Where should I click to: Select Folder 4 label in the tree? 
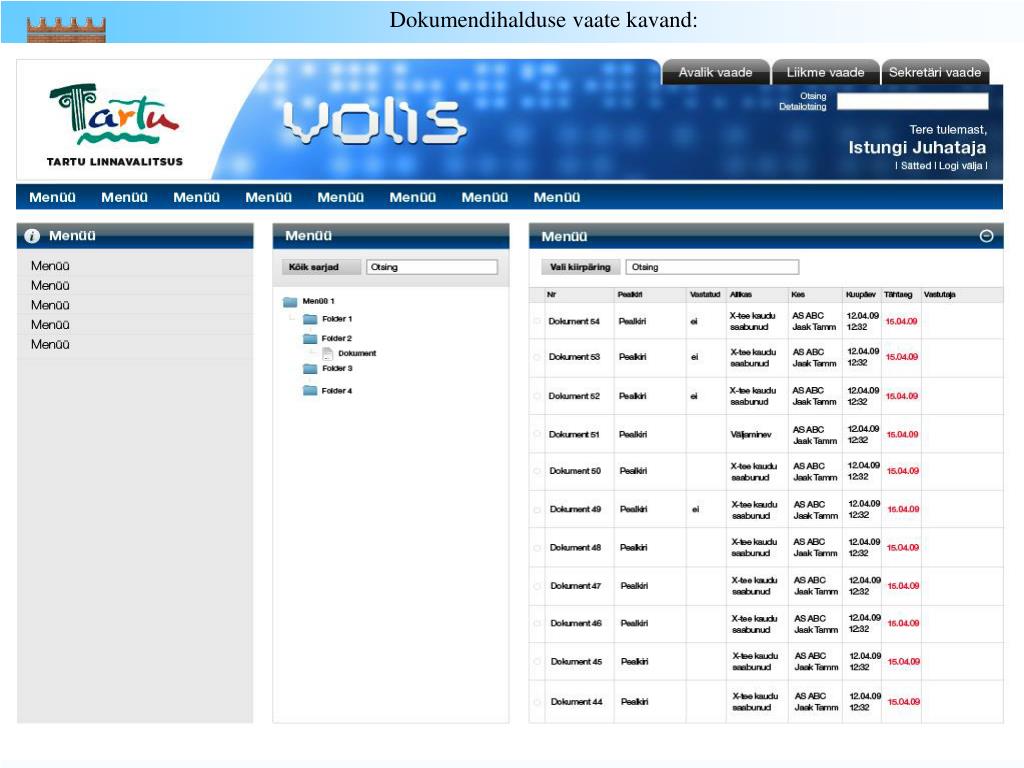337,391
